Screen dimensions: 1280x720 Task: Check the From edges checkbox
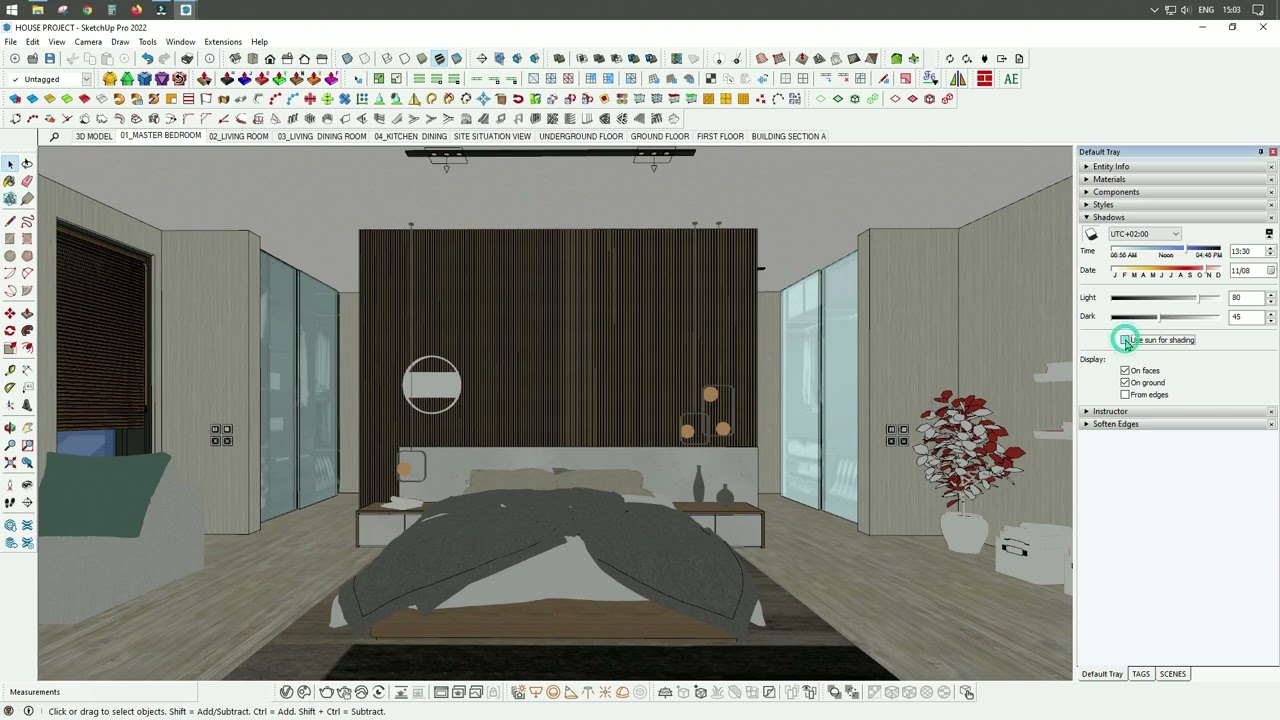click(x=1125, y=395)
